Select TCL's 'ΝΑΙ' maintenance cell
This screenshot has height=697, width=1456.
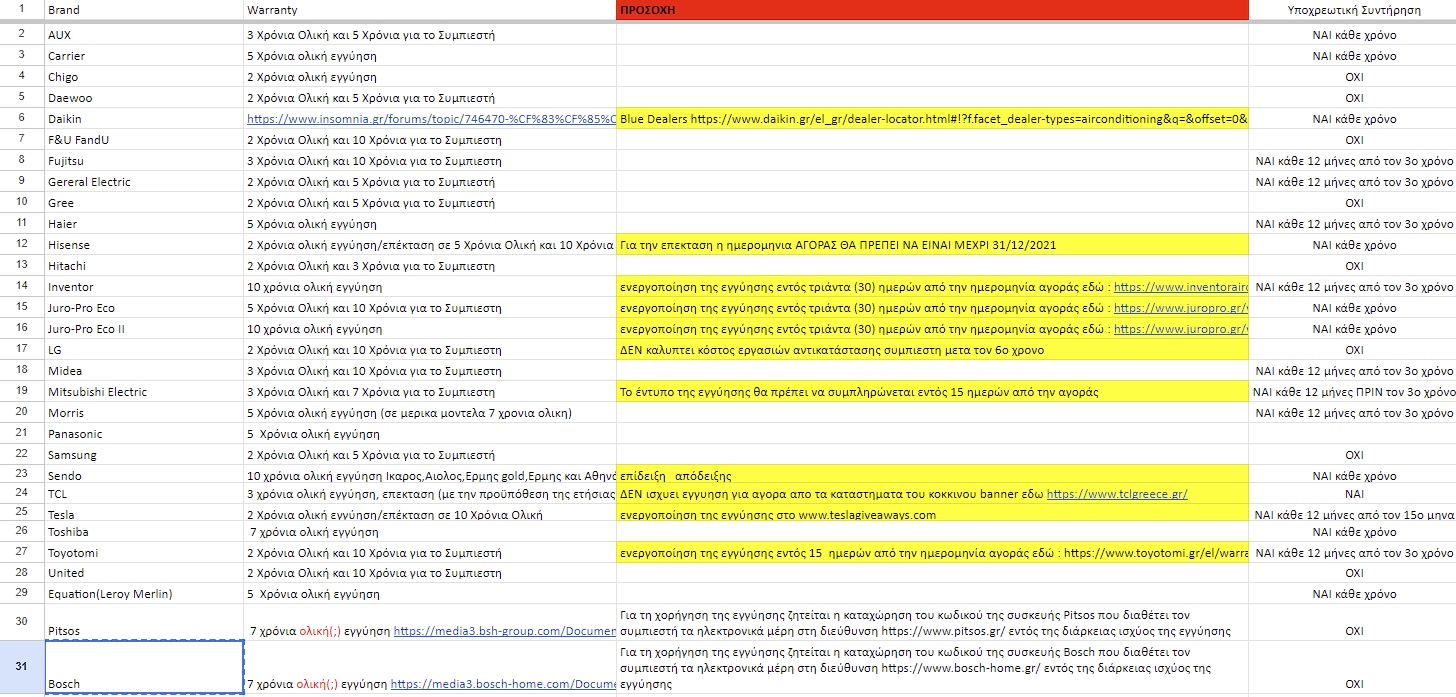[x=1353, y=494]
